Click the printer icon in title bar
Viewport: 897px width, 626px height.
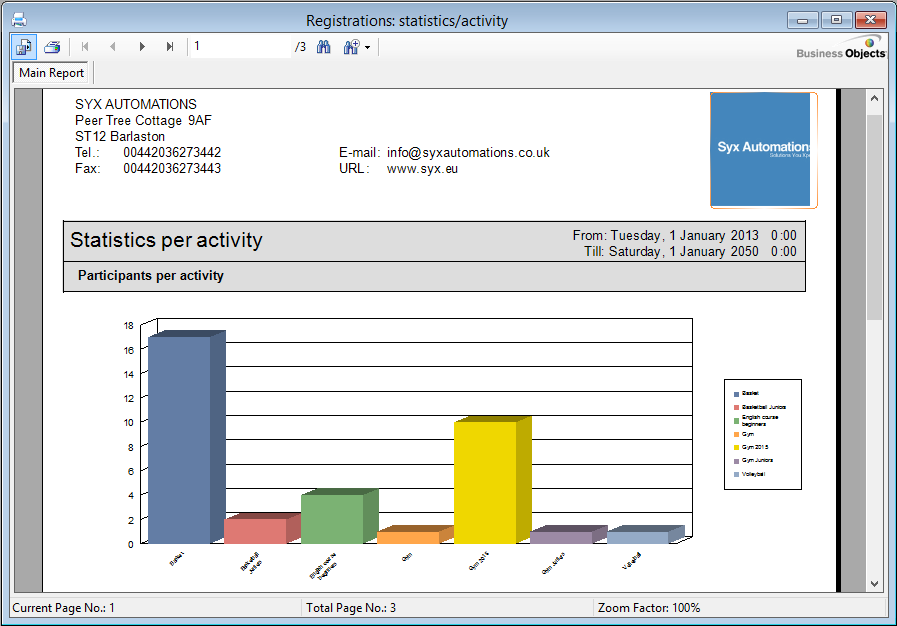click(18, 20)
